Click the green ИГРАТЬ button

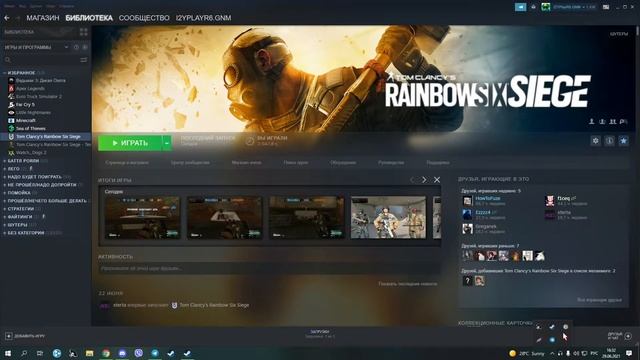[x=130, y=143]
